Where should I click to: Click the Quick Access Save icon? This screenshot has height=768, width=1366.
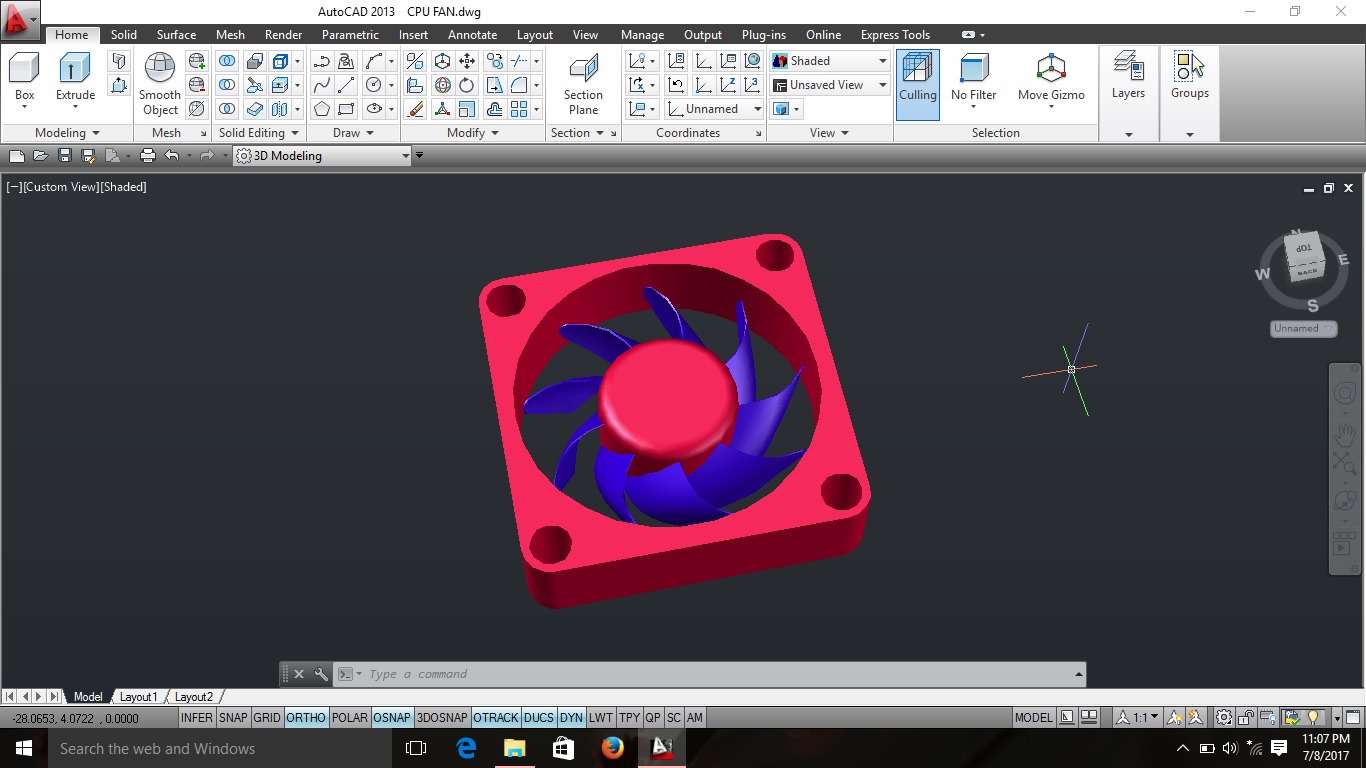[x=65, y=155]
